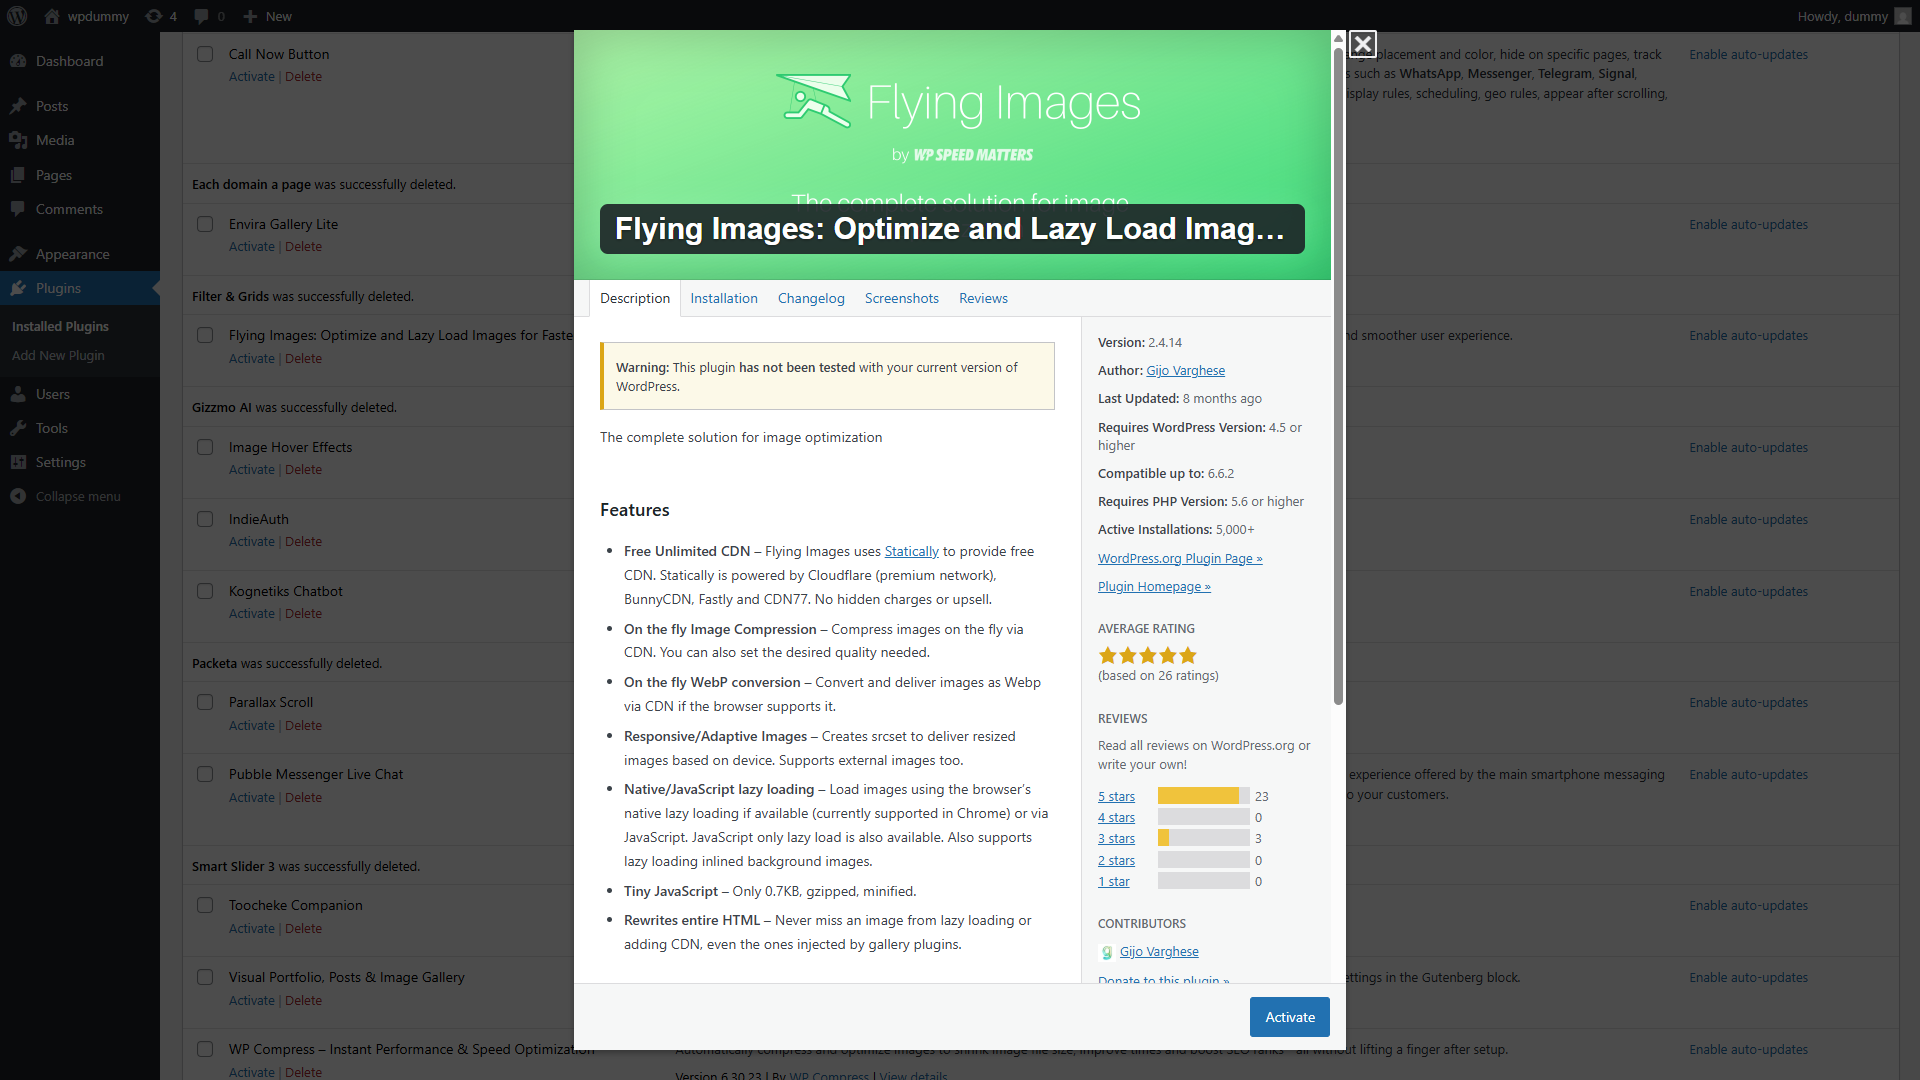The width and height of the screenshot is (1920, 1080).
Task: Close the plugin details modal
Action: [x=1362, y=44]
